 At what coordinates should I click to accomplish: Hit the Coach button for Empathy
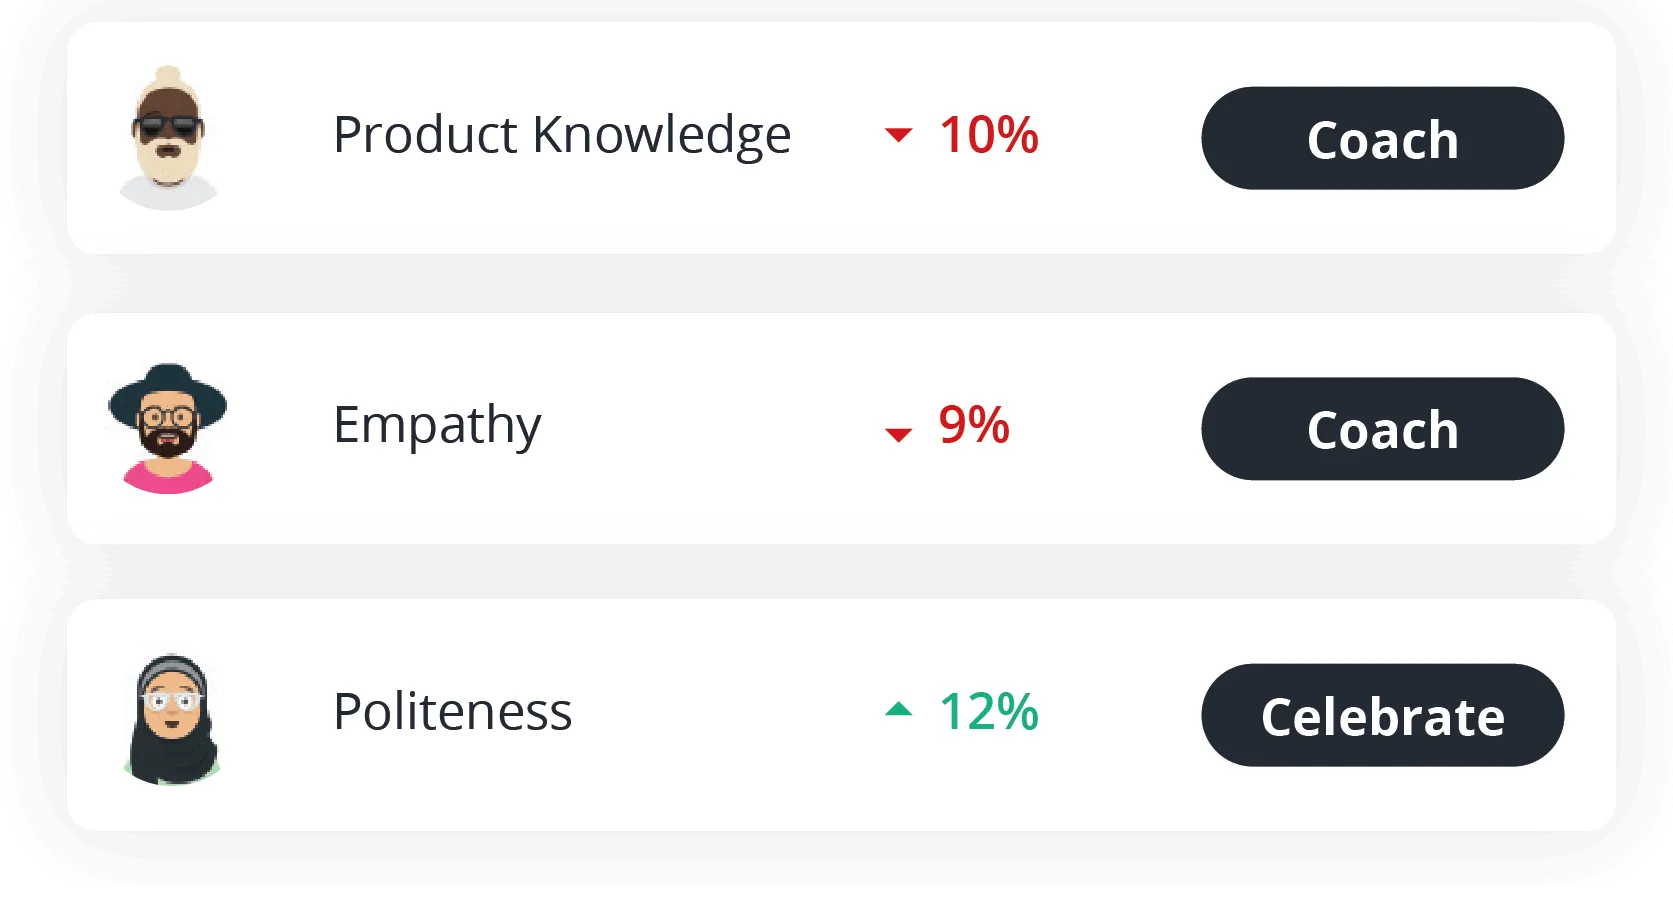coord(1382,429)
